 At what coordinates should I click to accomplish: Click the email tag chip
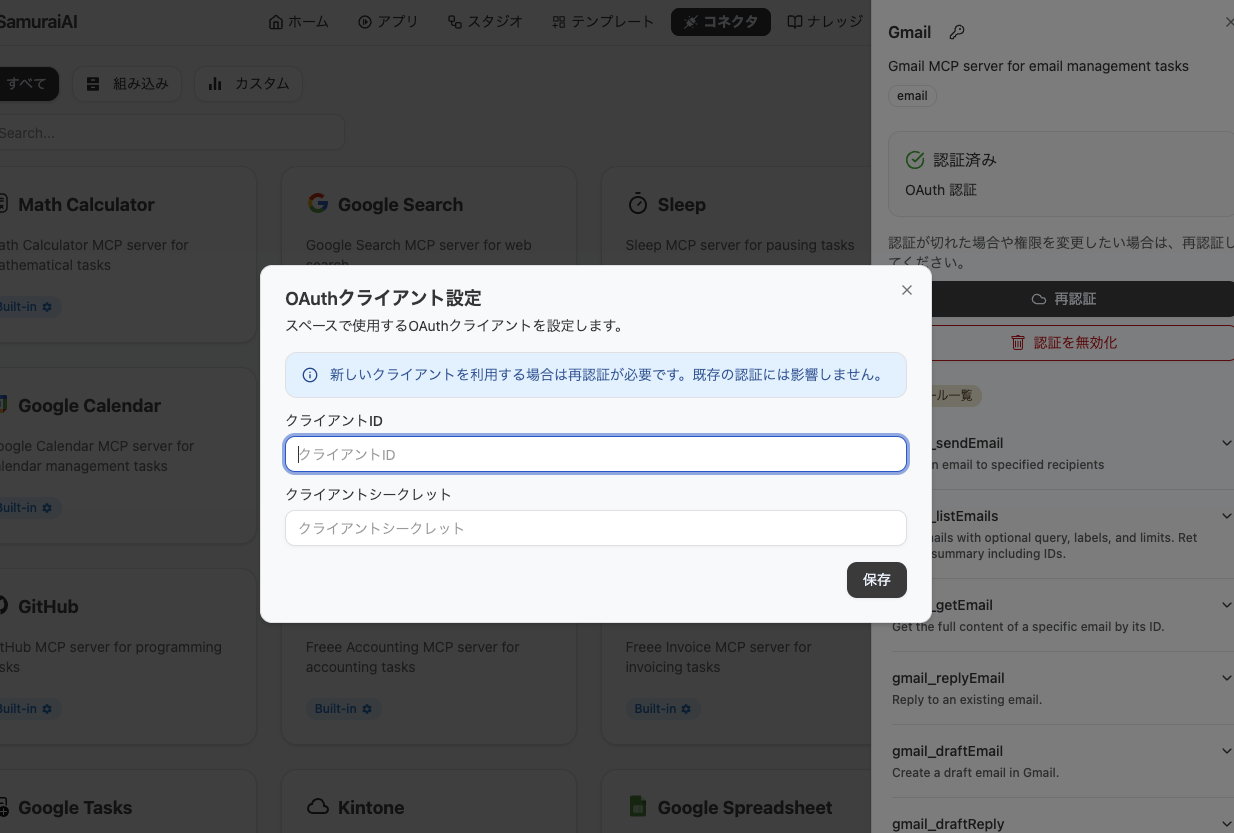[912, 96]
